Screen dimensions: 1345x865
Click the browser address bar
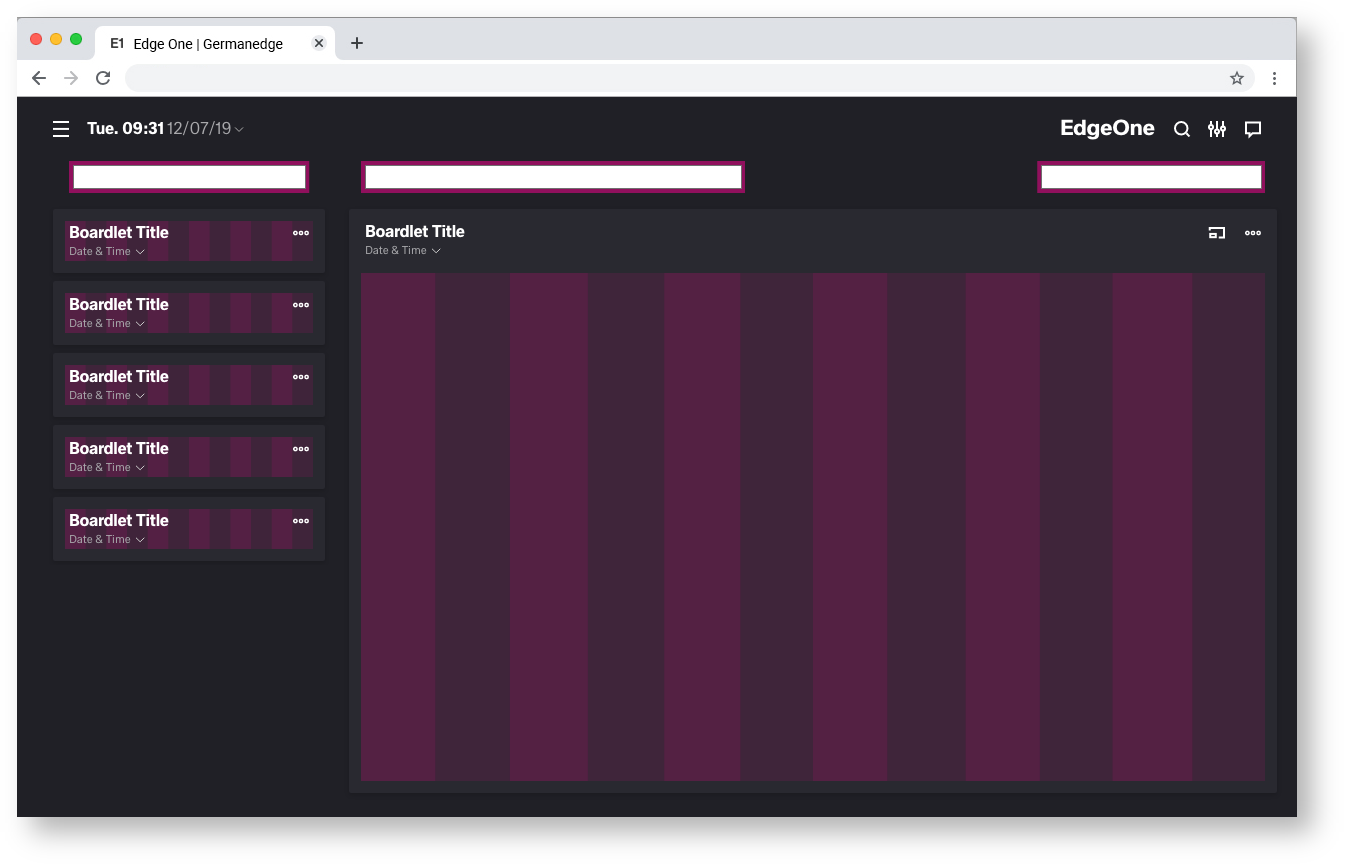click(x=670, y=78)
